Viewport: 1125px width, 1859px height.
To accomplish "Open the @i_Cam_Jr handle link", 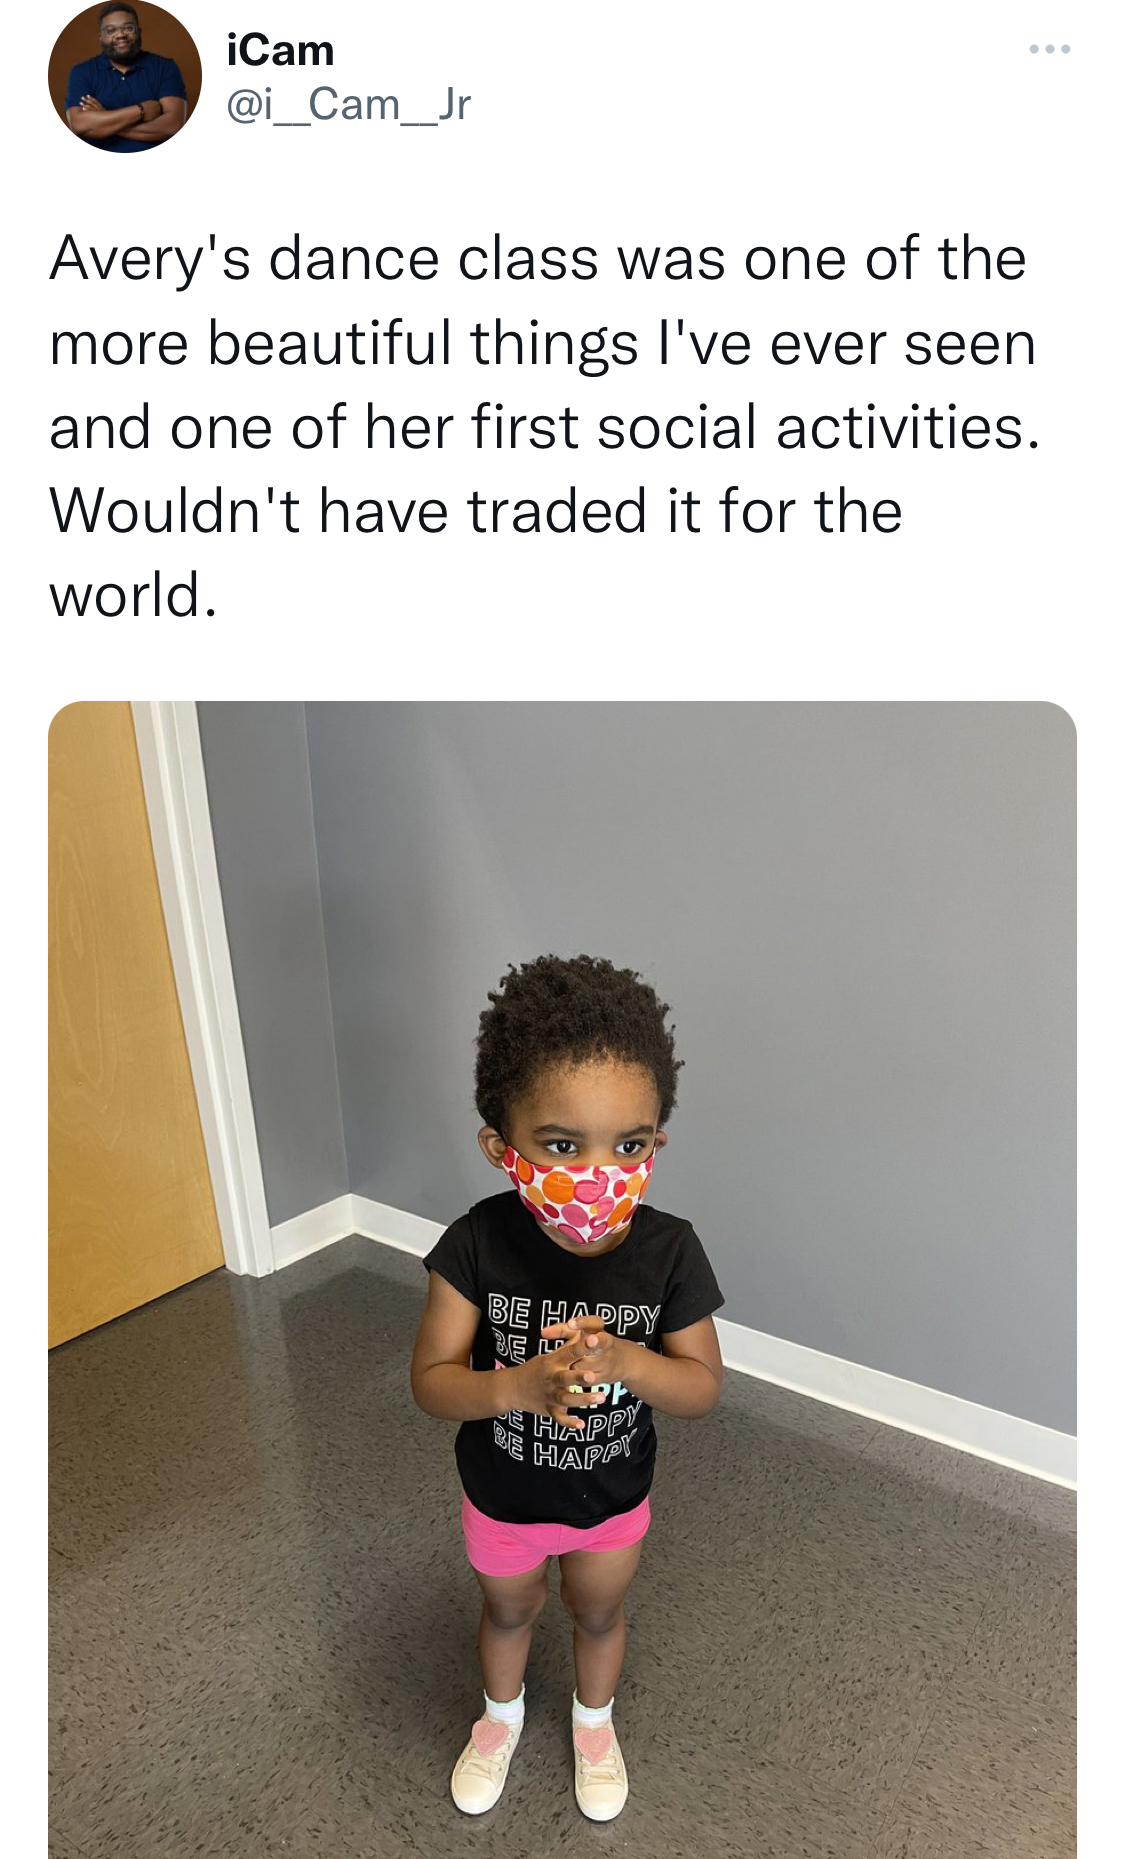I will click(348, 104).
